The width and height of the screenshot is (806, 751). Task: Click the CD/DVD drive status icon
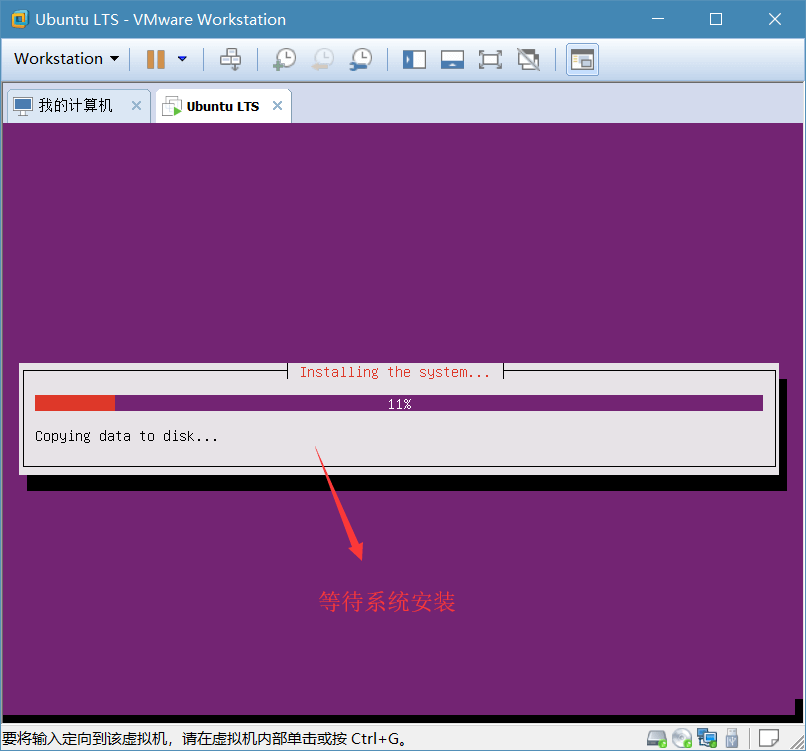(682, 739)
